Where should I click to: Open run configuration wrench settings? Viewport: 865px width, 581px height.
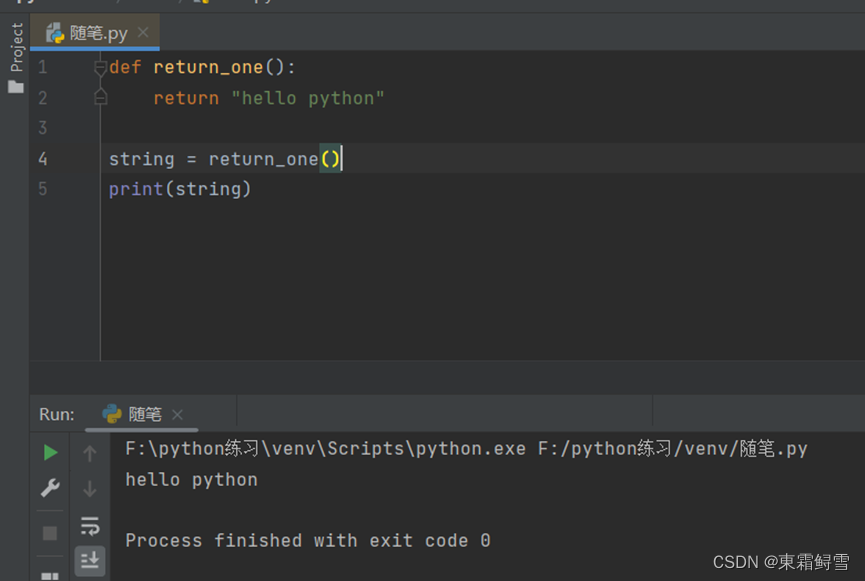click(50, 488)
